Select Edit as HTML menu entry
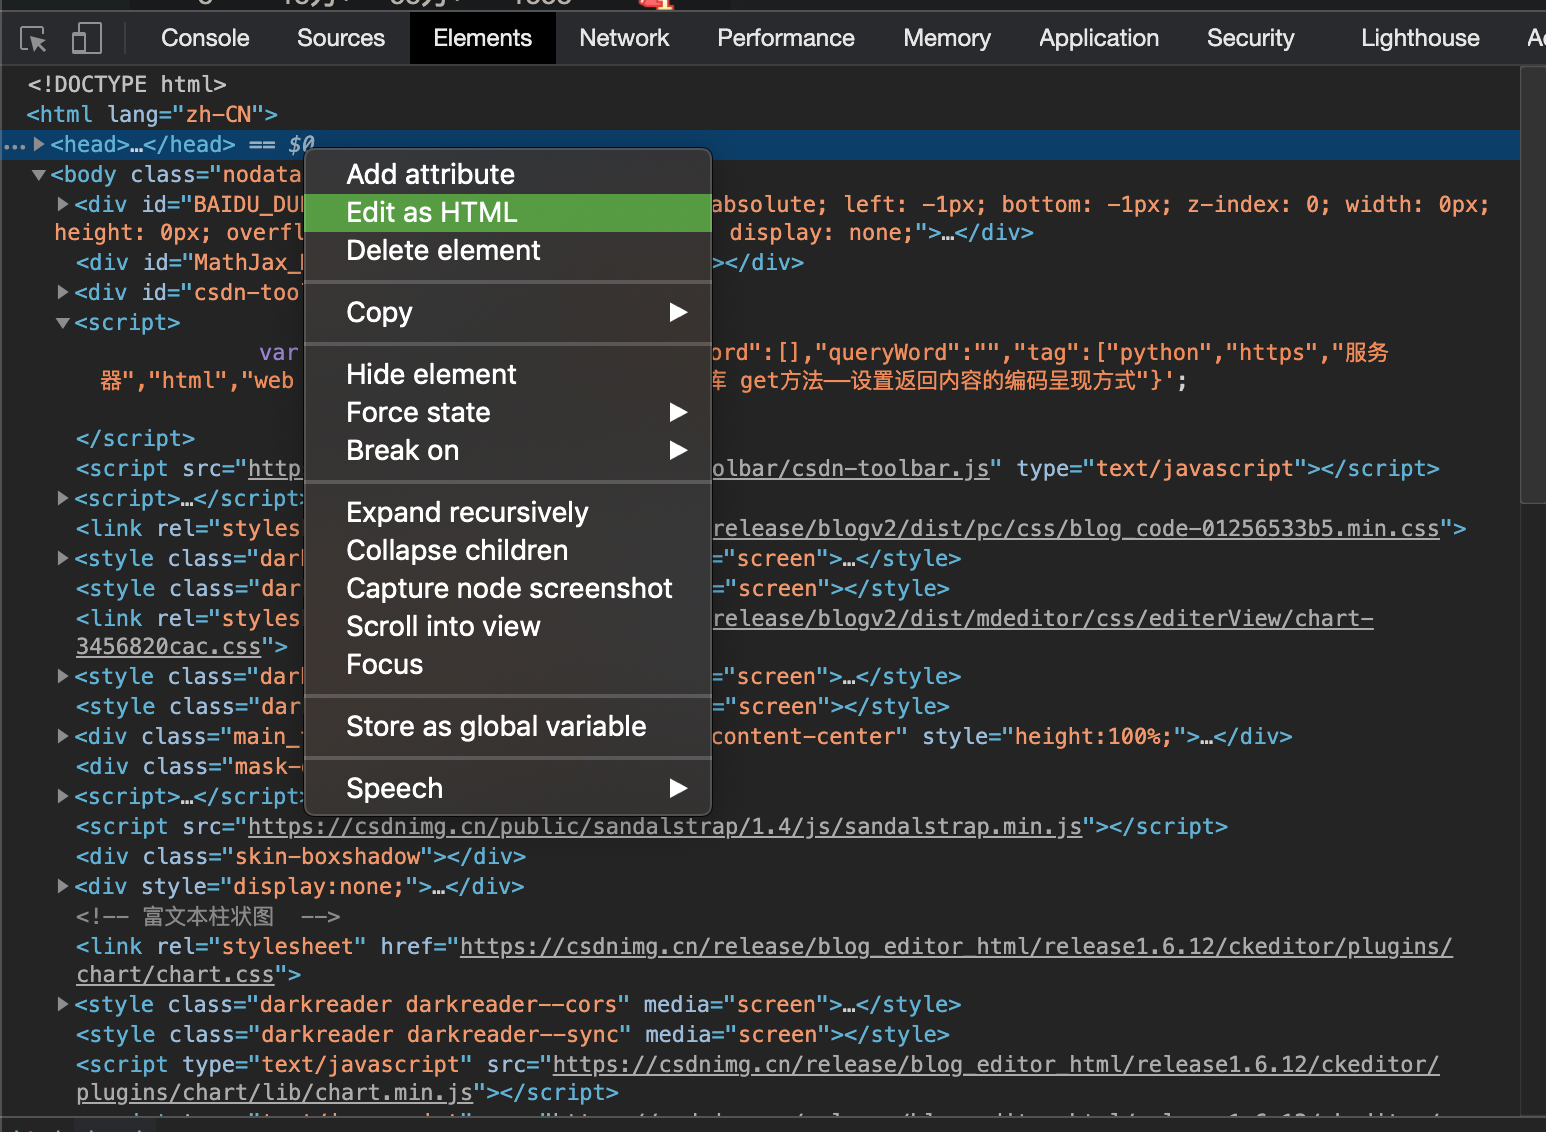Image resolution: width=1546 pixels, height=1132 pixels. coord(508,212)
